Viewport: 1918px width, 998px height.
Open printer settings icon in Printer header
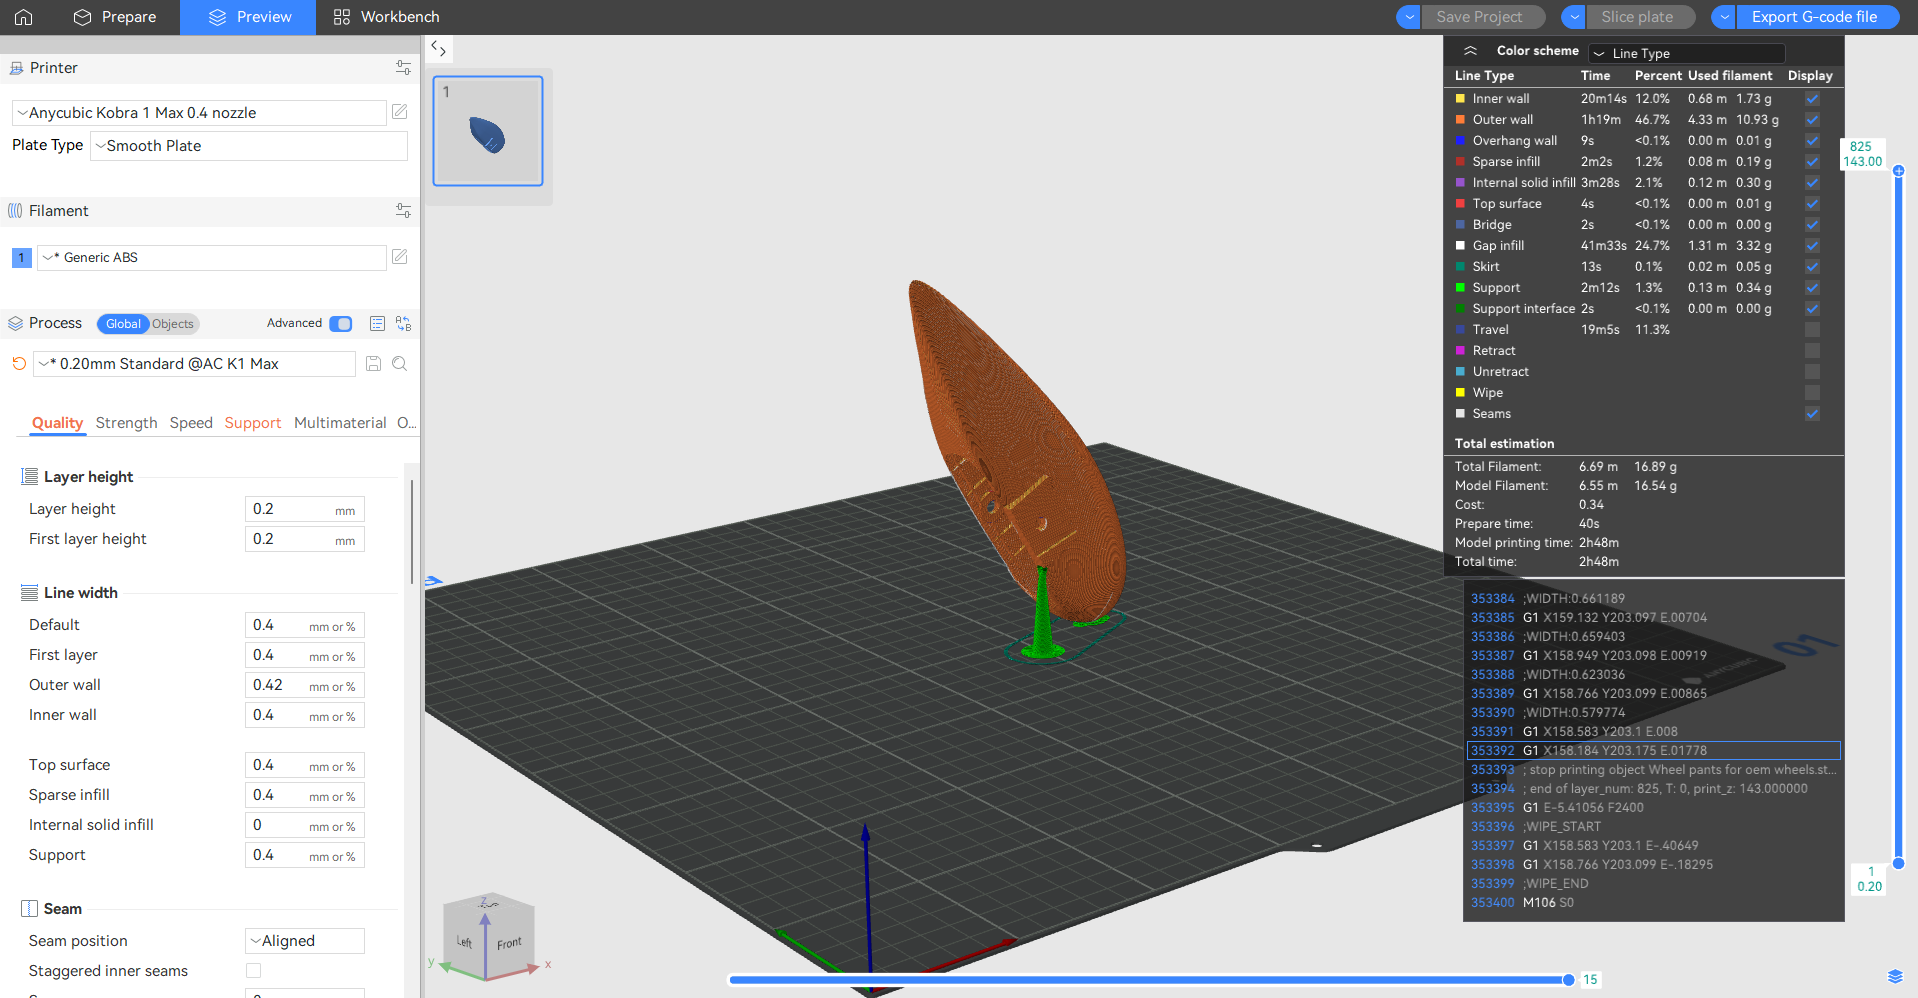pyautogui.click(x=403, y=68)
